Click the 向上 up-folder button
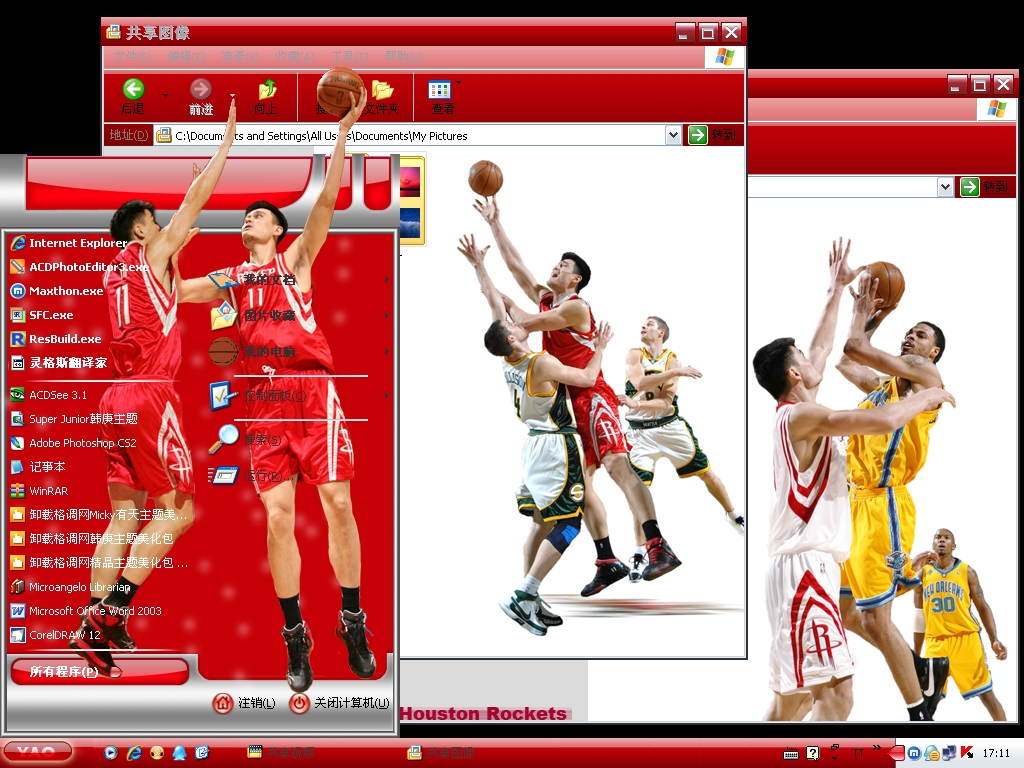 pos(266,97)
